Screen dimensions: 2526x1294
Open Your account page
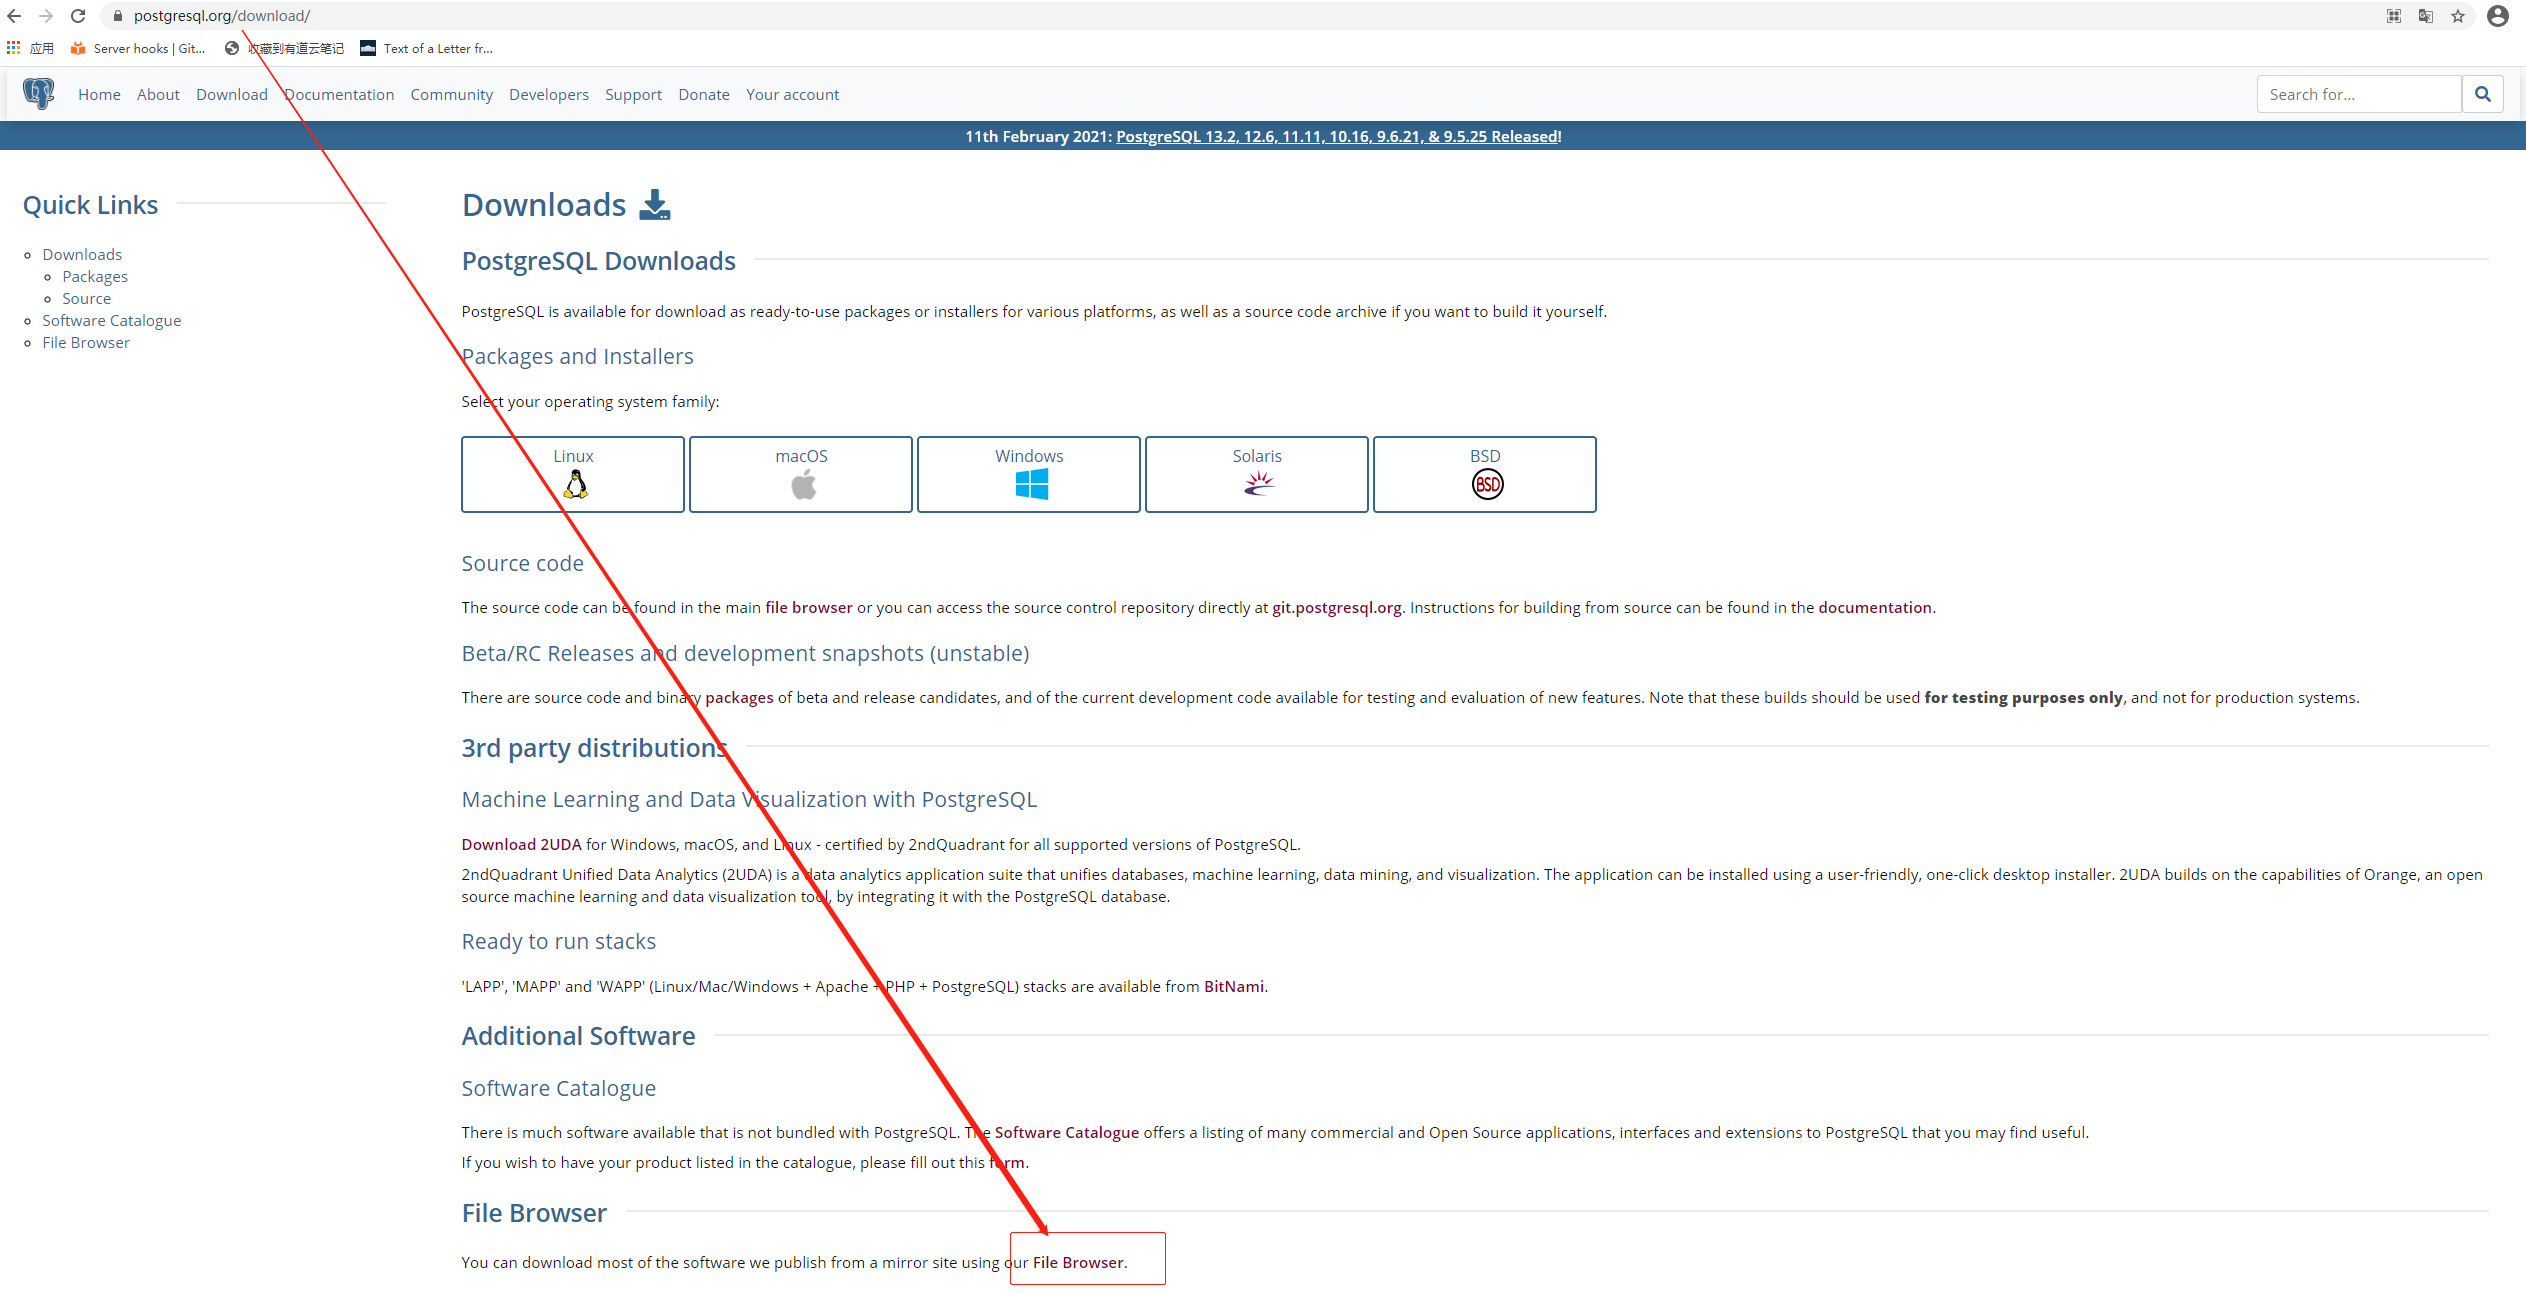(792, 94)
